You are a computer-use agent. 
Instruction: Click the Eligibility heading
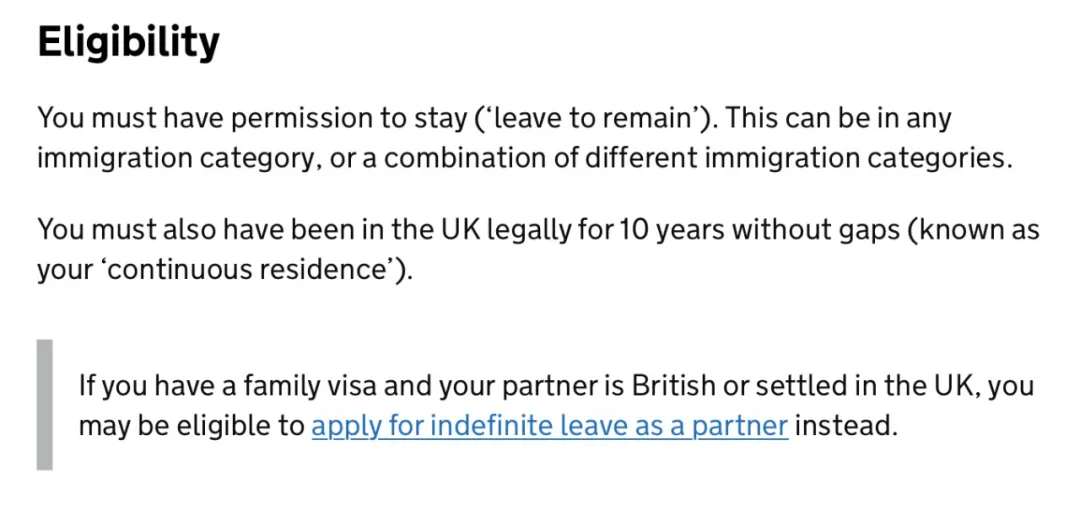[128, 43]
